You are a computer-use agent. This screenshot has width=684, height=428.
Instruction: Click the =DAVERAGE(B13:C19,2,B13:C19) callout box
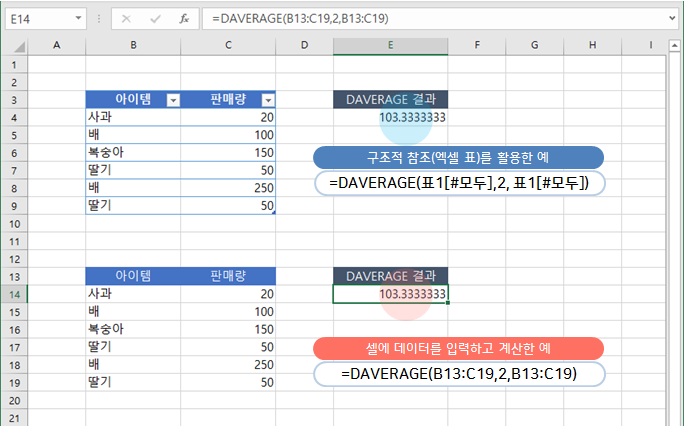[x=459, y=374]
